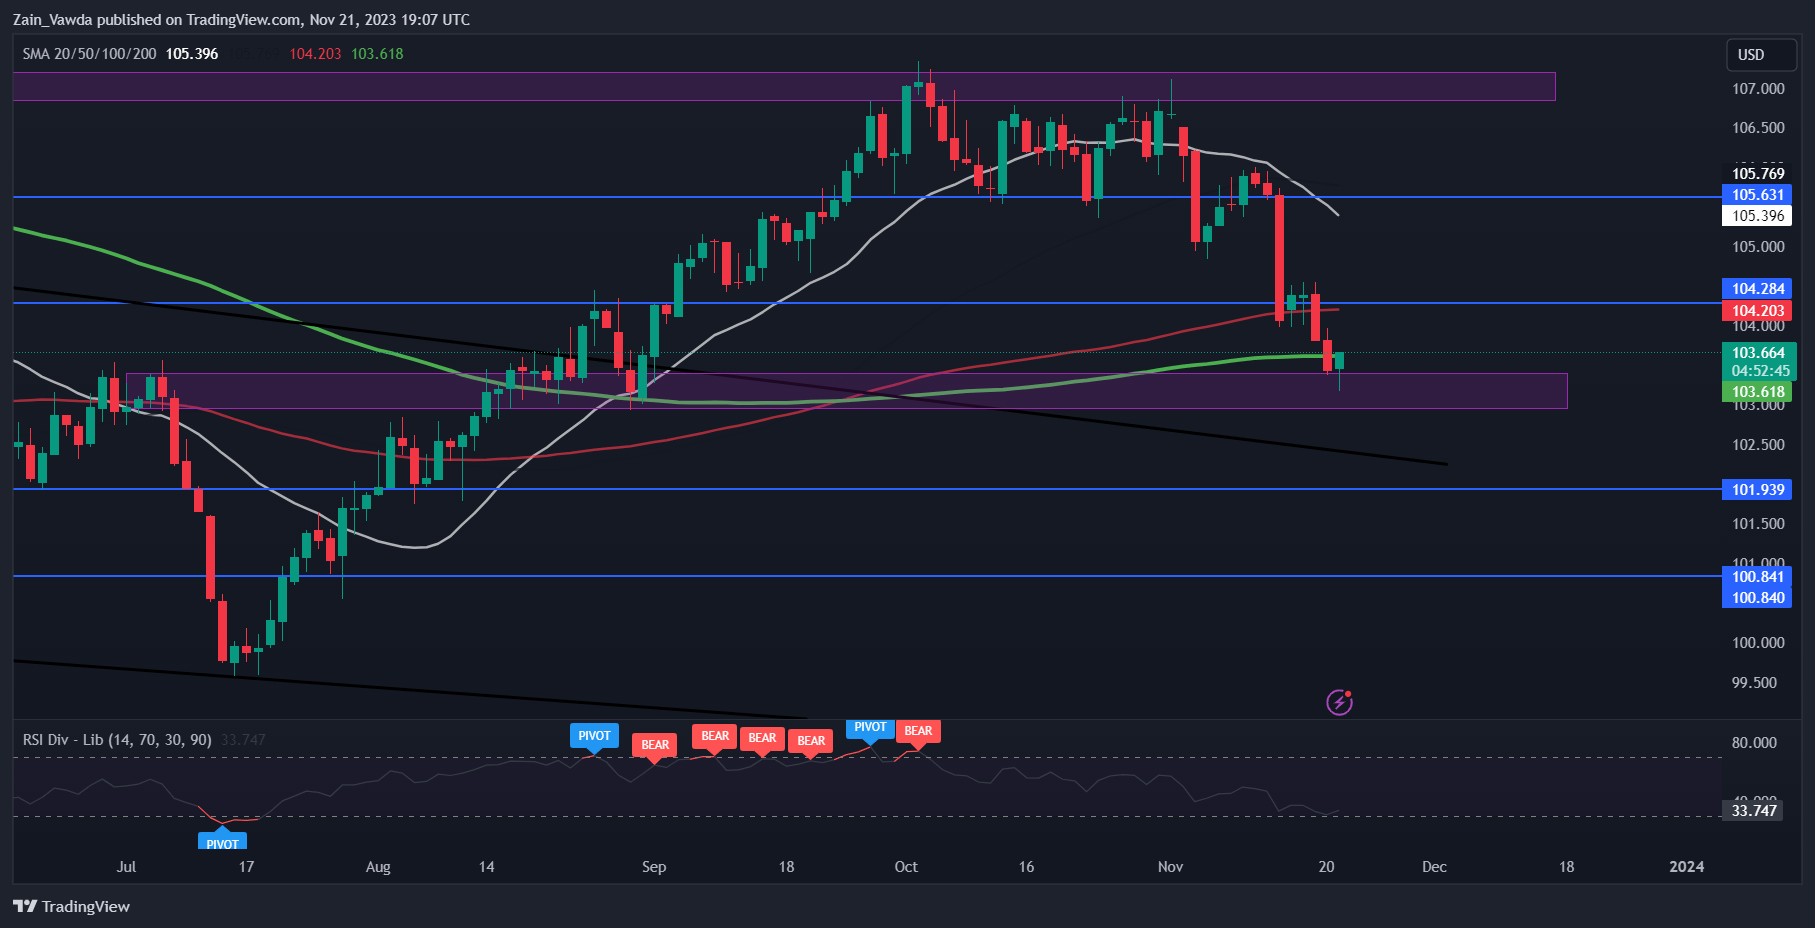Image resolution: width=1815 pixels, height=928 pixels.
Task: Click the faded RSI value 33.747 in legend
Action: (243, 740)
